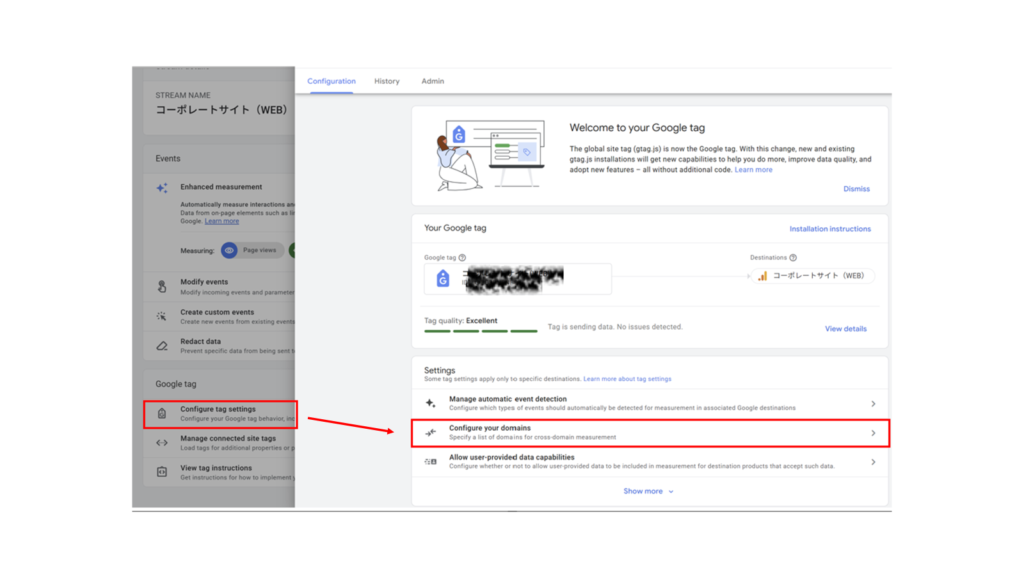The height and width of the screenshot is (576, 1024).
Task: Click the Tag quality progress bar
Action: [481, 332]
